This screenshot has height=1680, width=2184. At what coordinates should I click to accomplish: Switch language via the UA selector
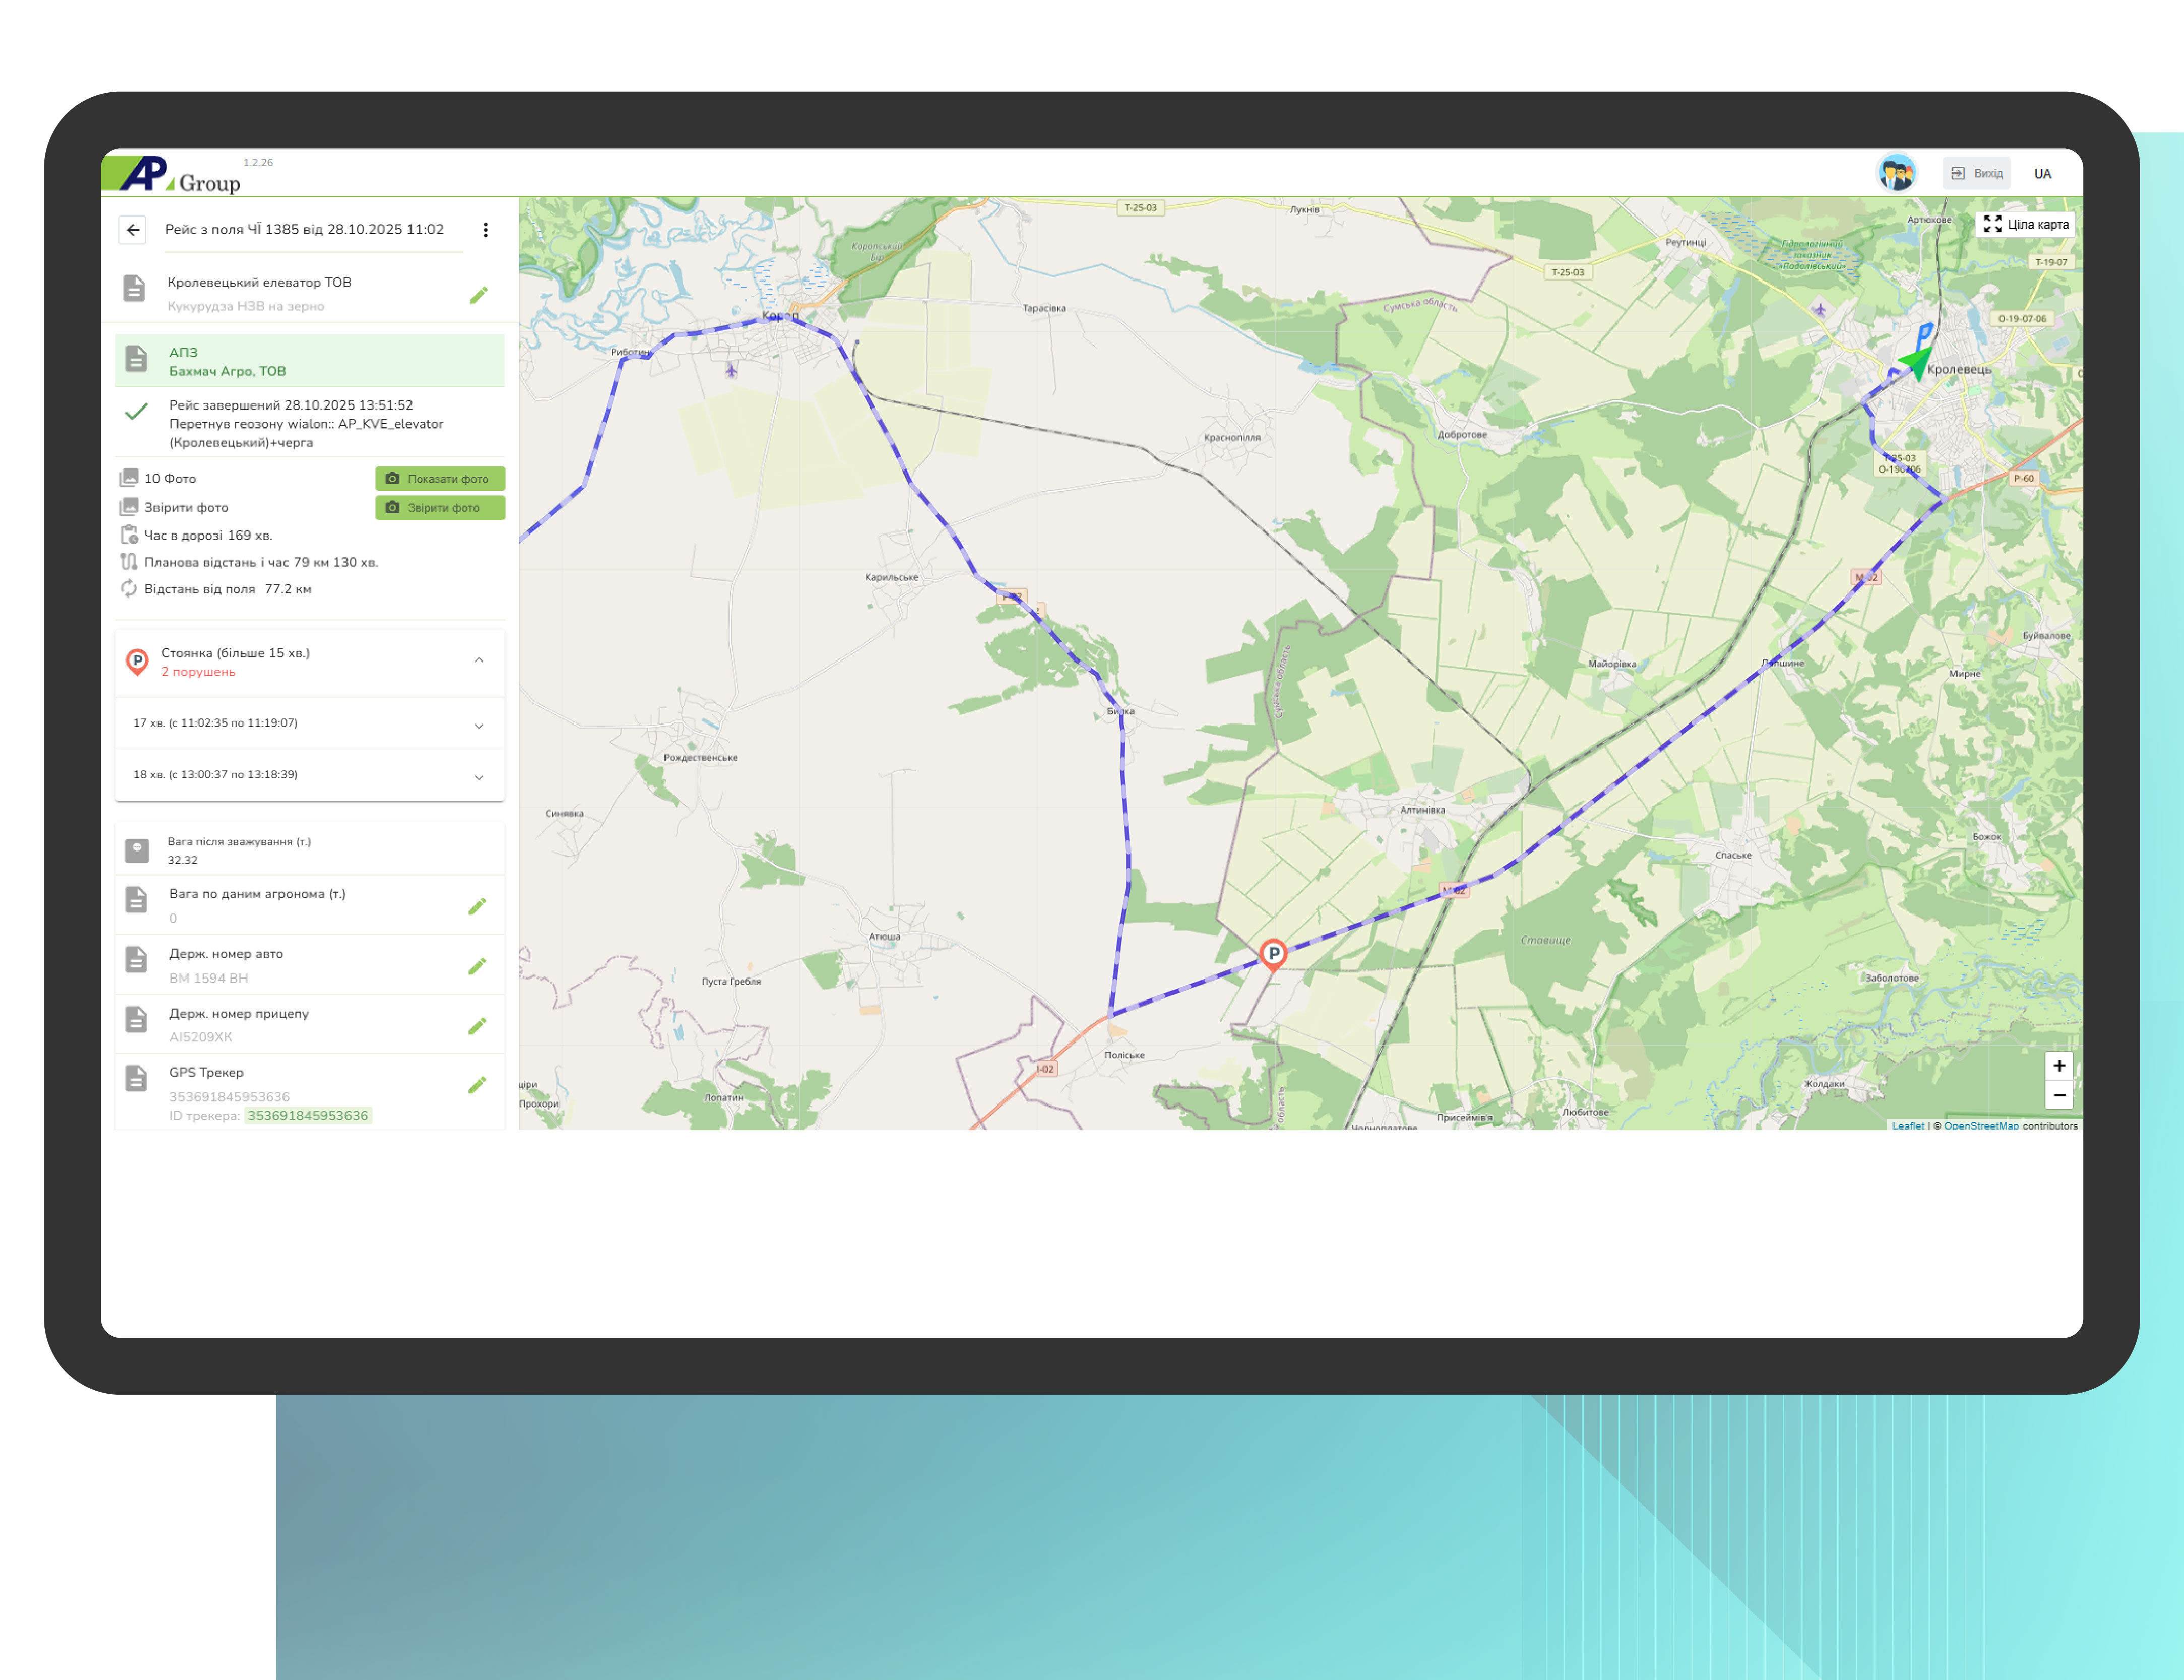pyautogui.click(x=2042, y=174)
